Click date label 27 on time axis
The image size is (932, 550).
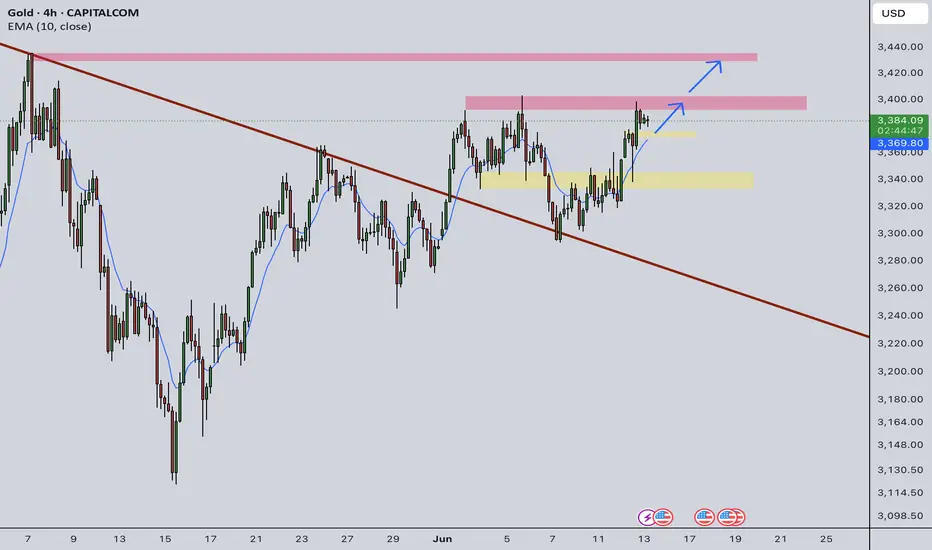coord(347,539)
